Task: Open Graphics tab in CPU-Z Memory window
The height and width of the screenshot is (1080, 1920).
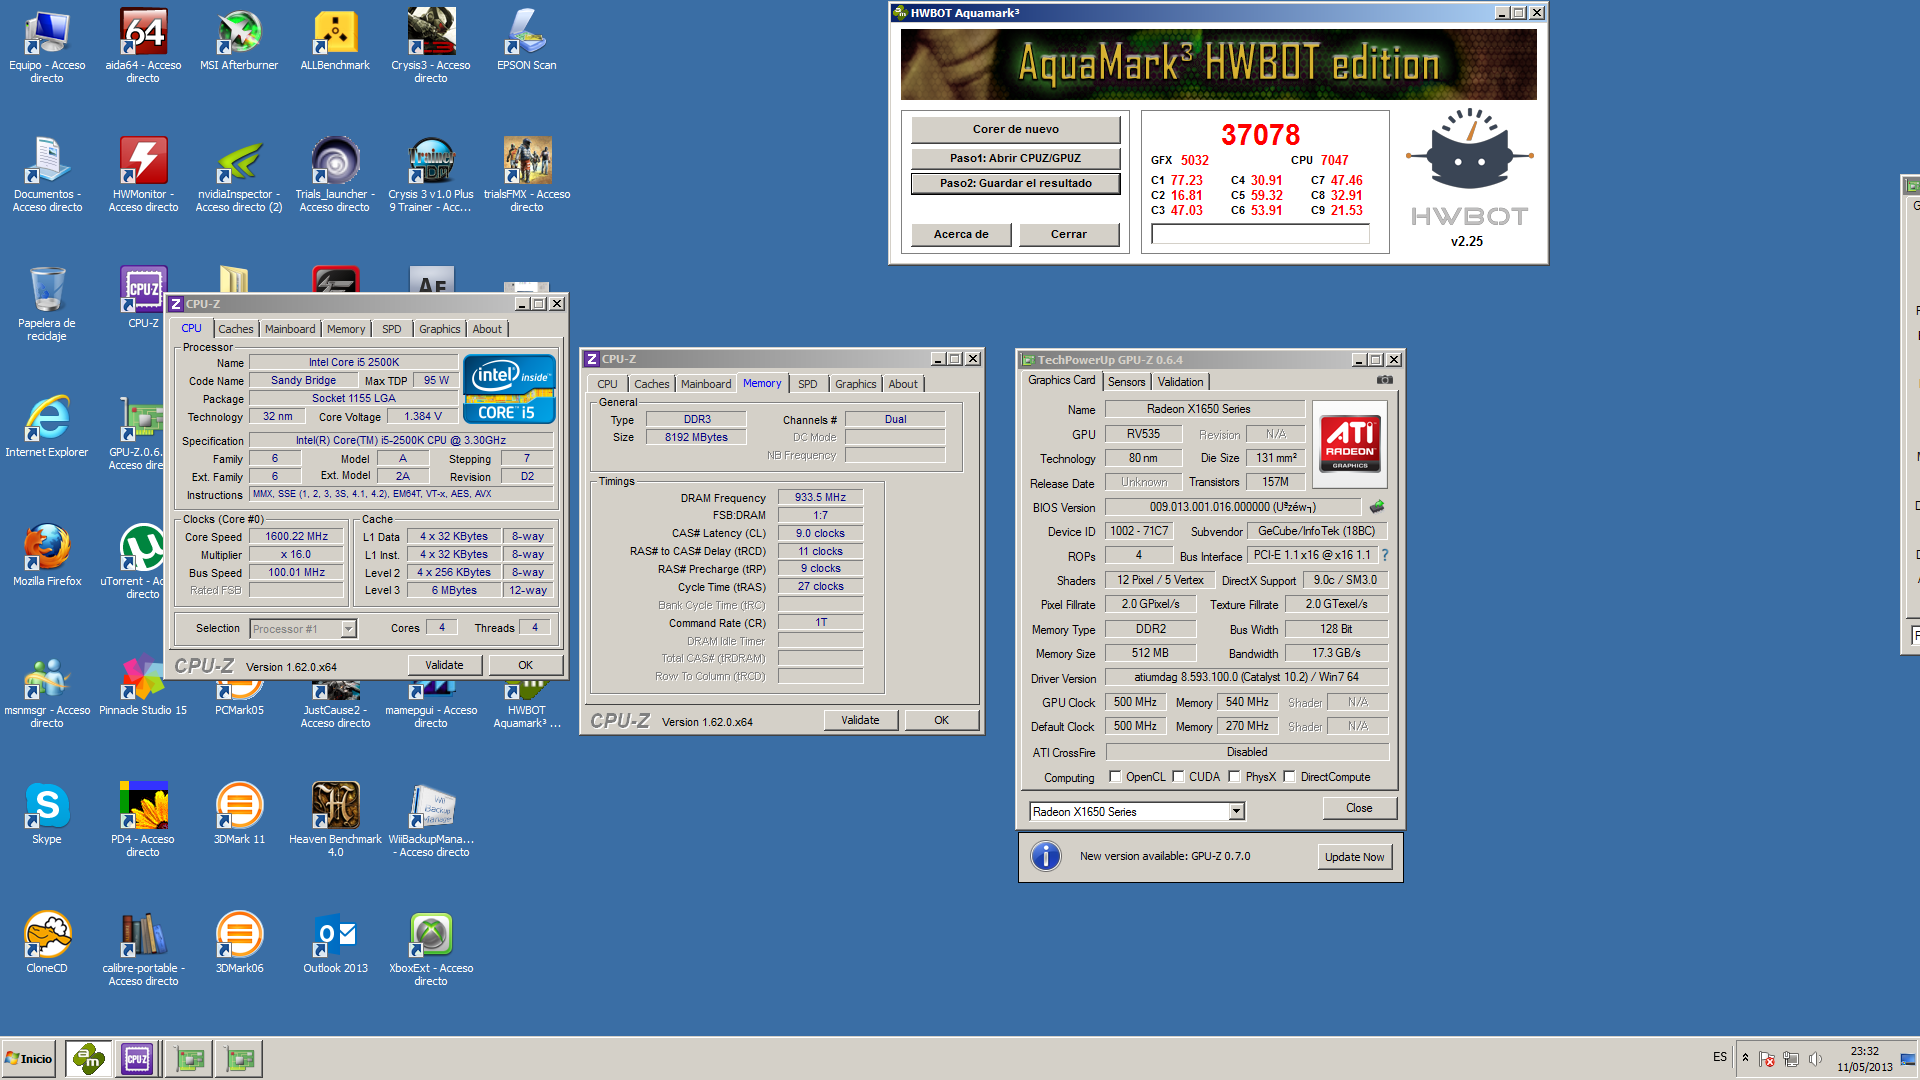Action: [856, 384]
